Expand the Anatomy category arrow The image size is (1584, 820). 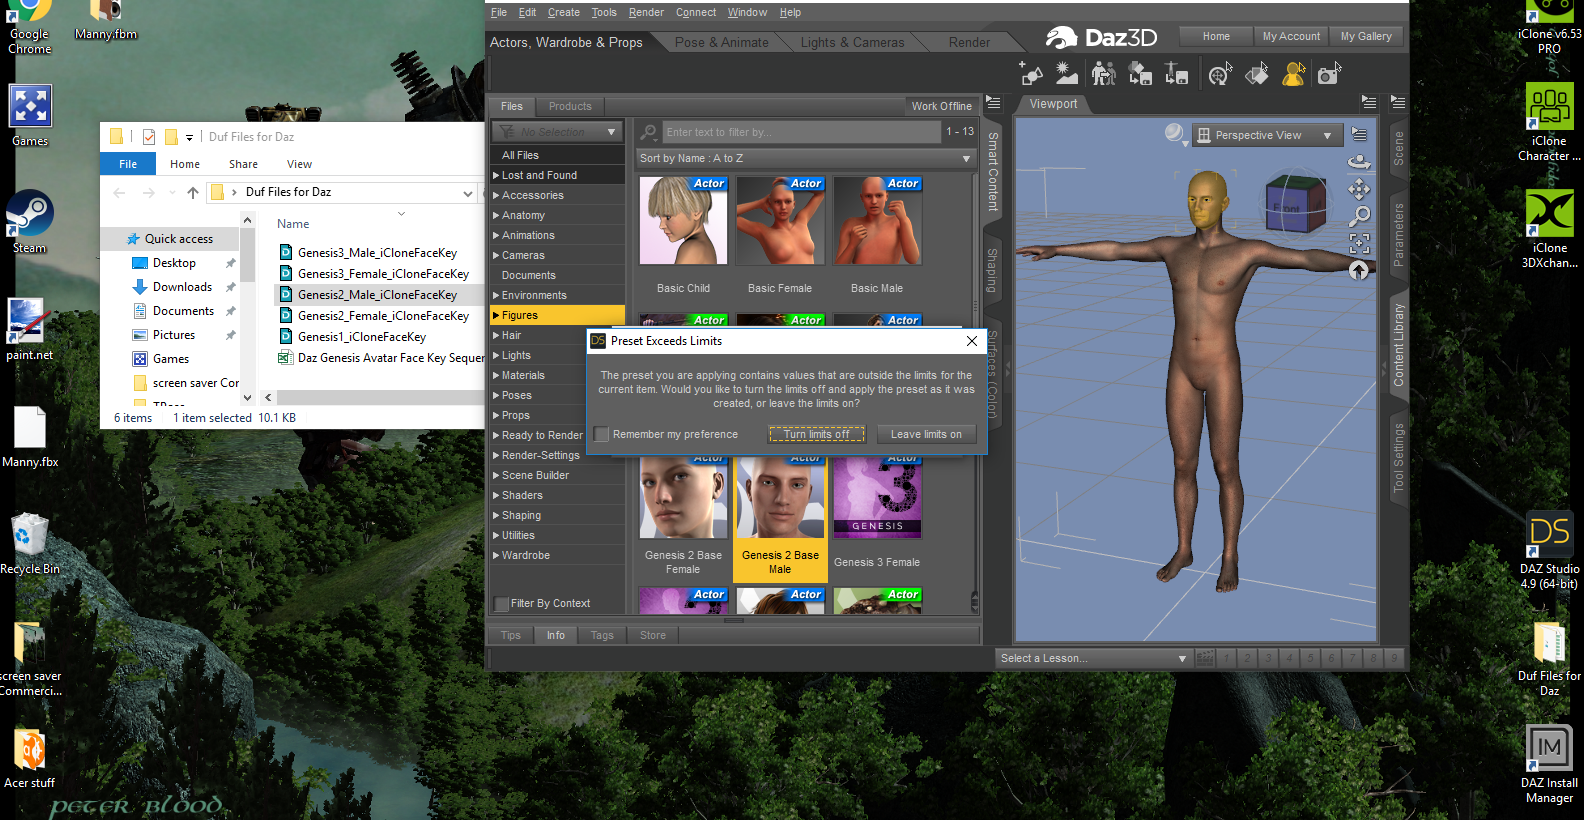[x=496, y=215]
